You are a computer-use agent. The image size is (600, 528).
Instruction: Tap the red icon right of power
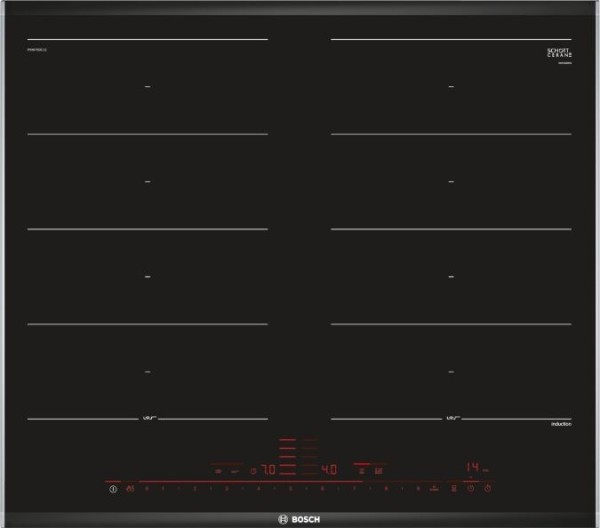click(x=130, y=489)
